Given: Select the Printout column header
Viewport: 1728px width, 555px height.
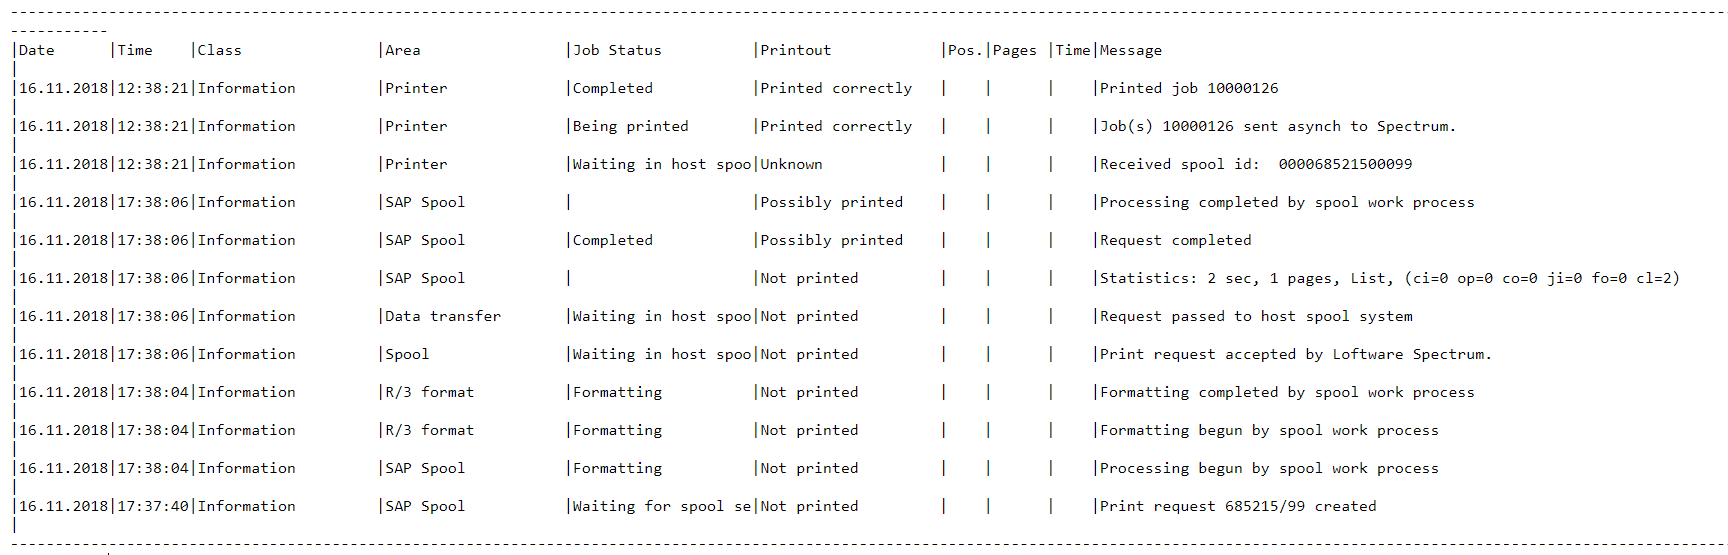Looking at the screenshot, I should [x=795, y=50].
